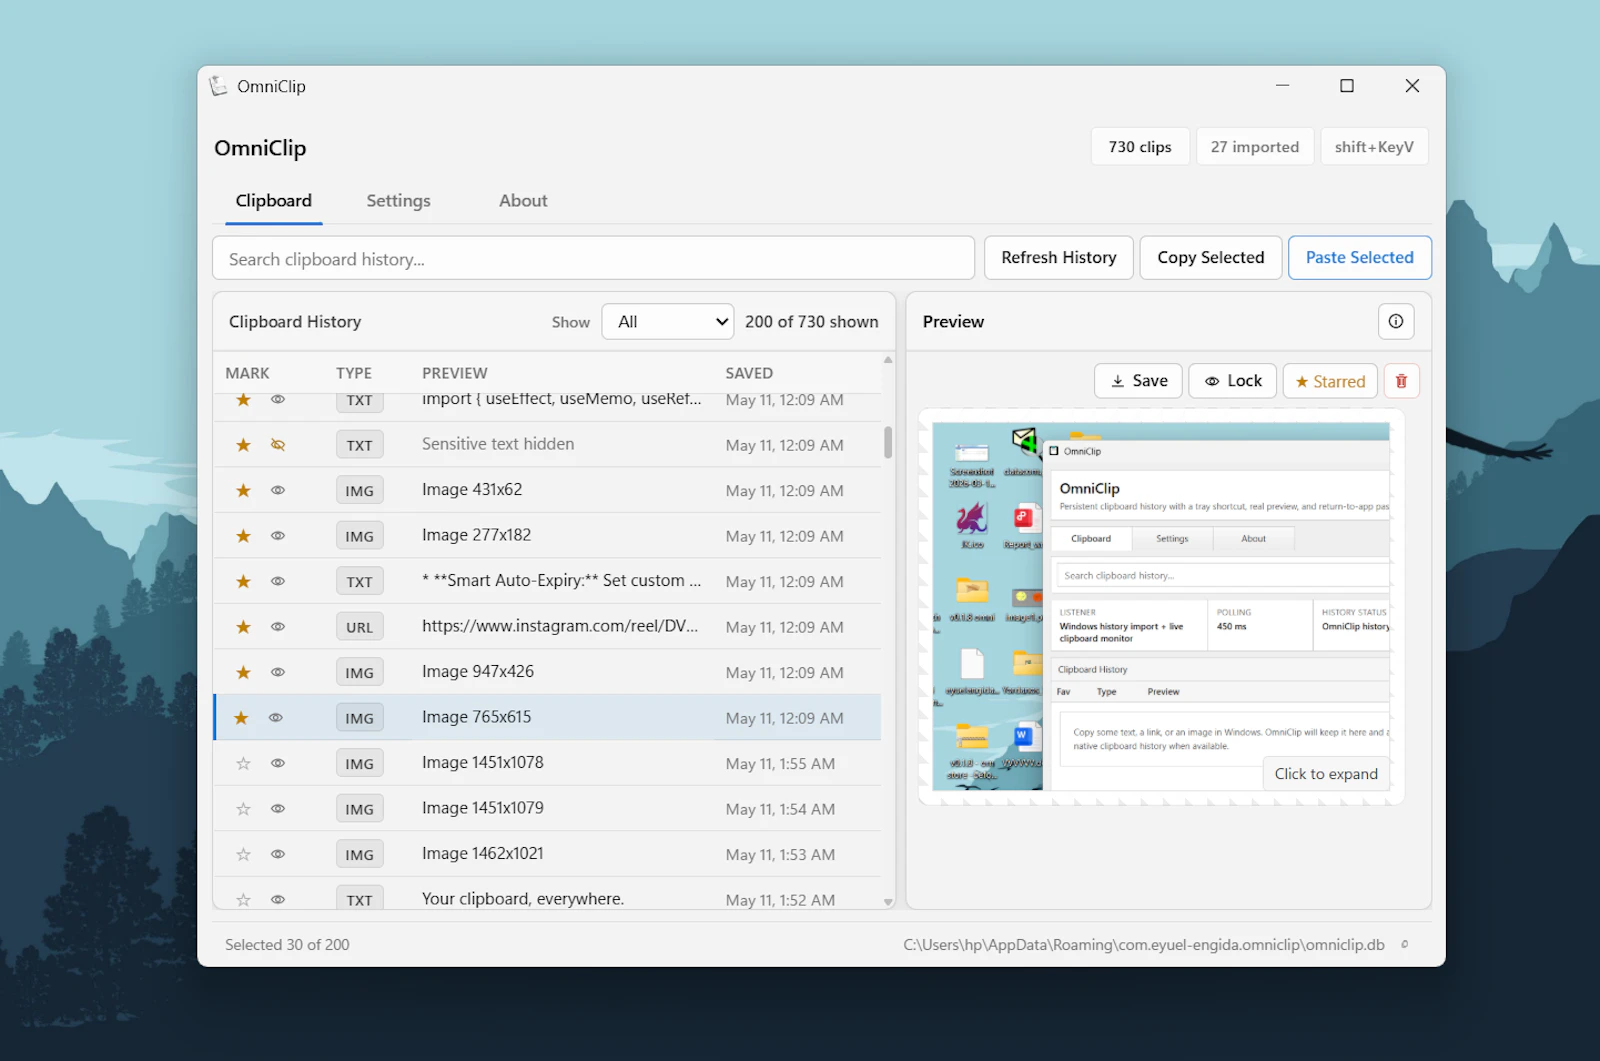Reveal the Sensitive text hidden clip via crossed eye
This screenshot has height=1061, width=1600.
[278, 445]
